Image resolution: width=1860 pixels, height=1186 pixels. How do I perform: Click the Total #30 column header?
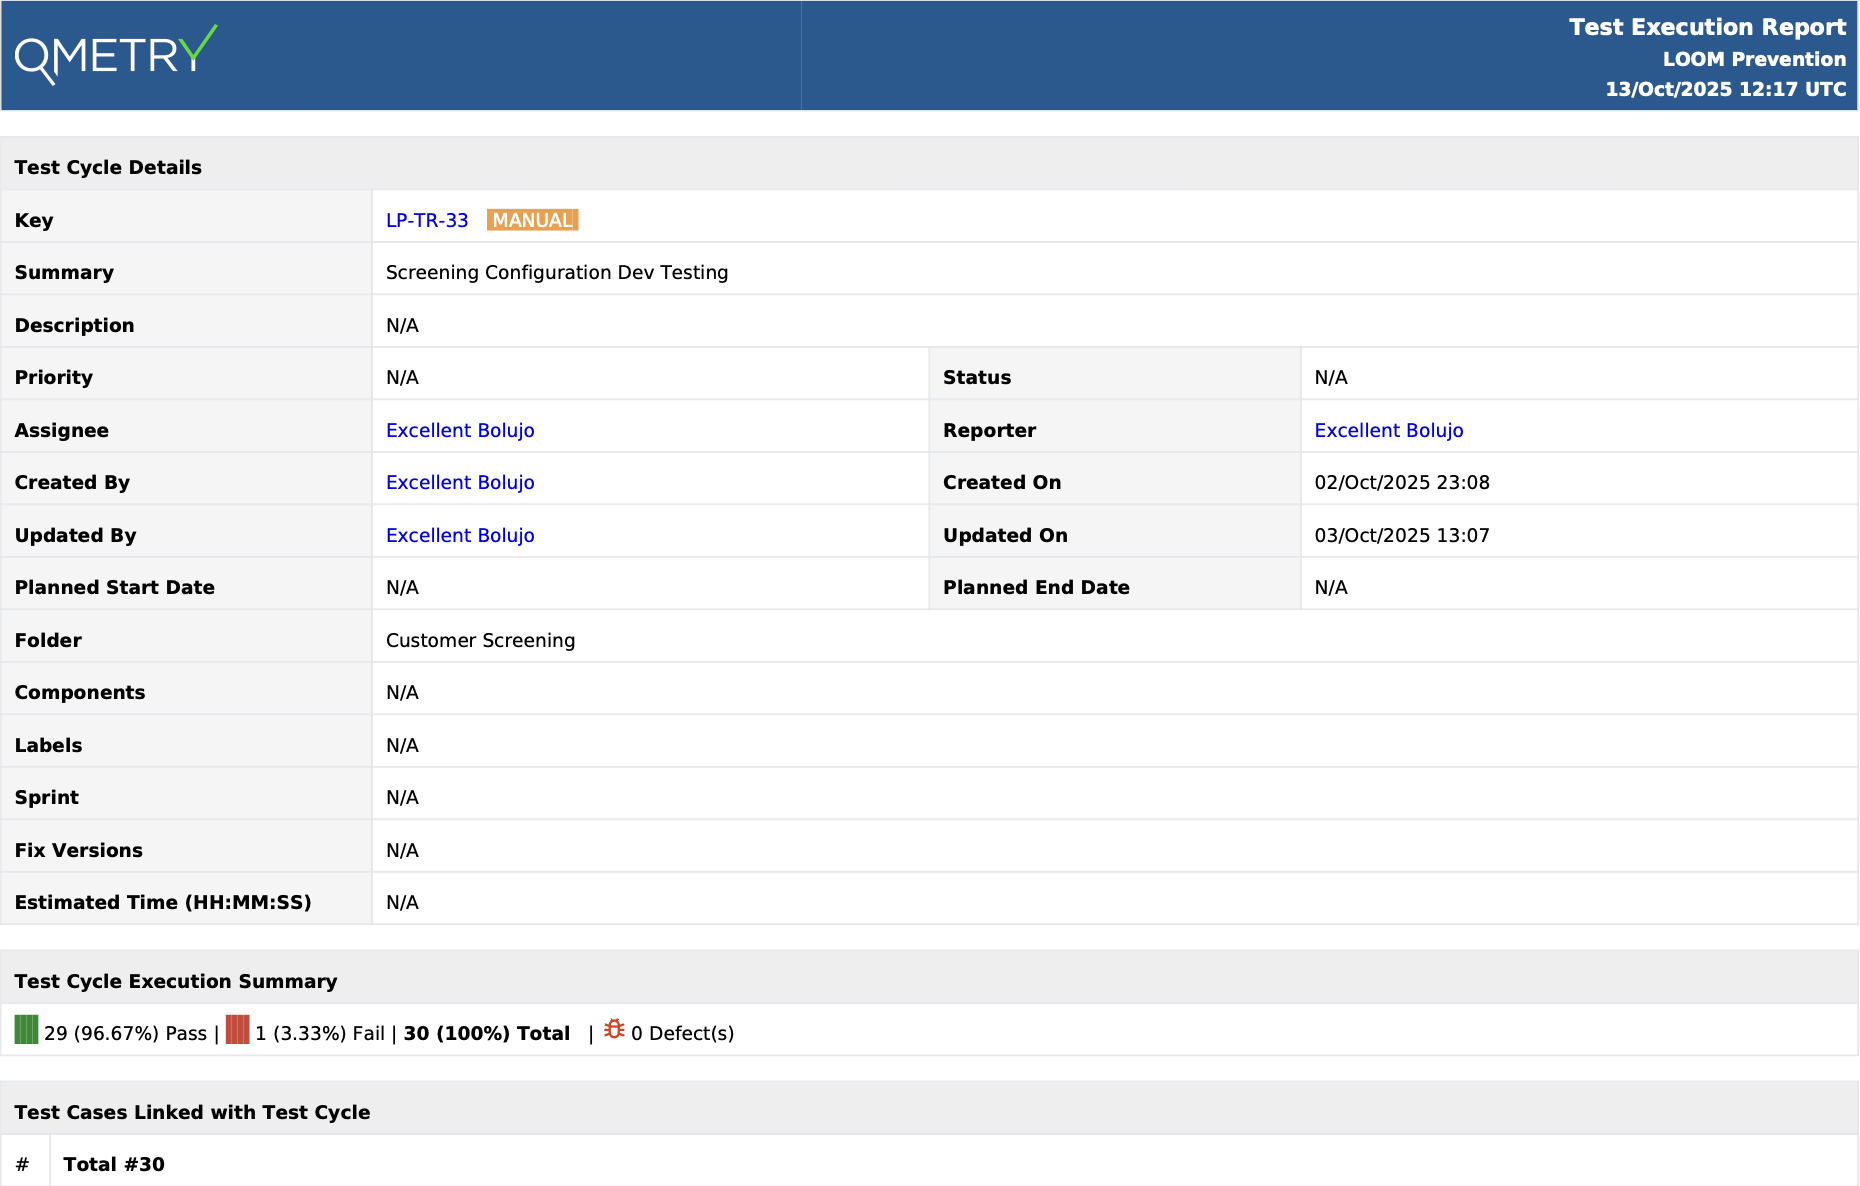click(114, 1164)
